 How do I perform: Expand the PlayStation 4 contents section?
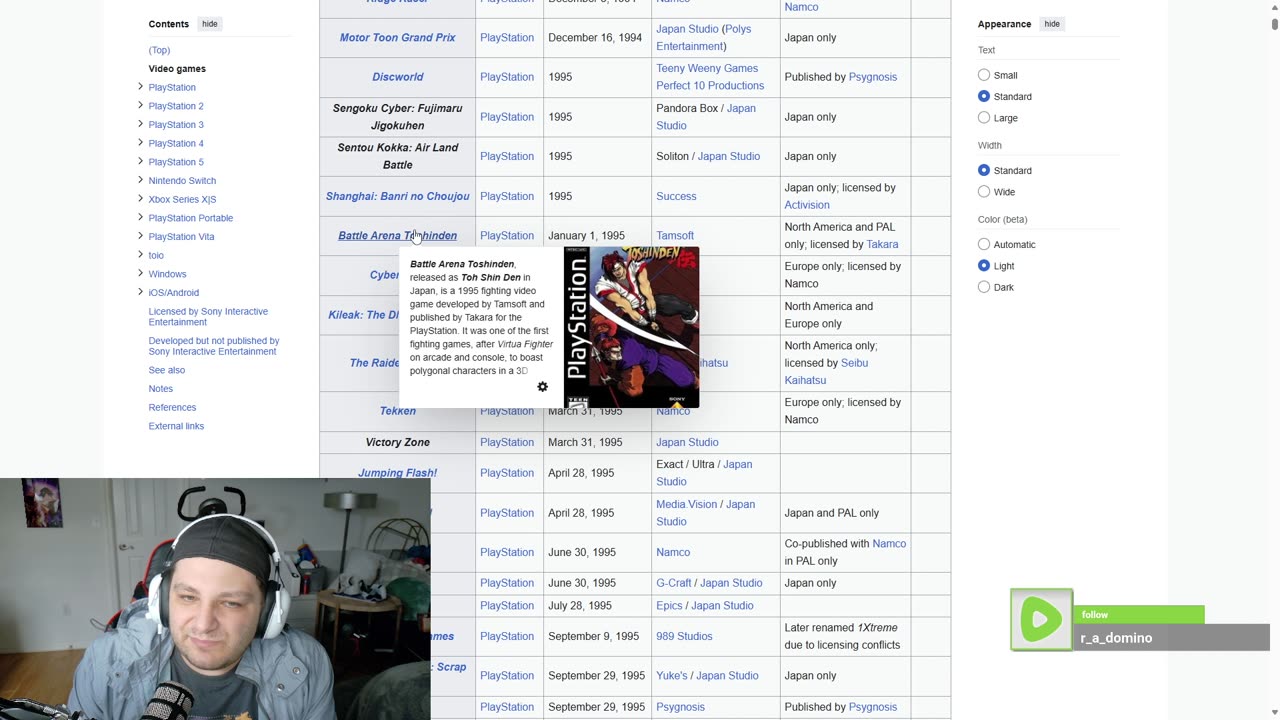140,143
